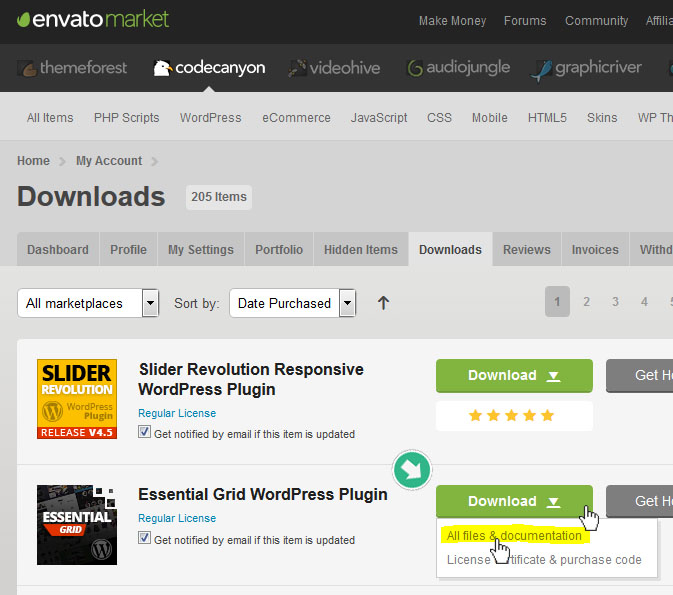This screenshot has width=673, height=595.
Task: Open the Slider Revolution Responsive WordPress Plugin title
Action: click(x=251, y=379)
